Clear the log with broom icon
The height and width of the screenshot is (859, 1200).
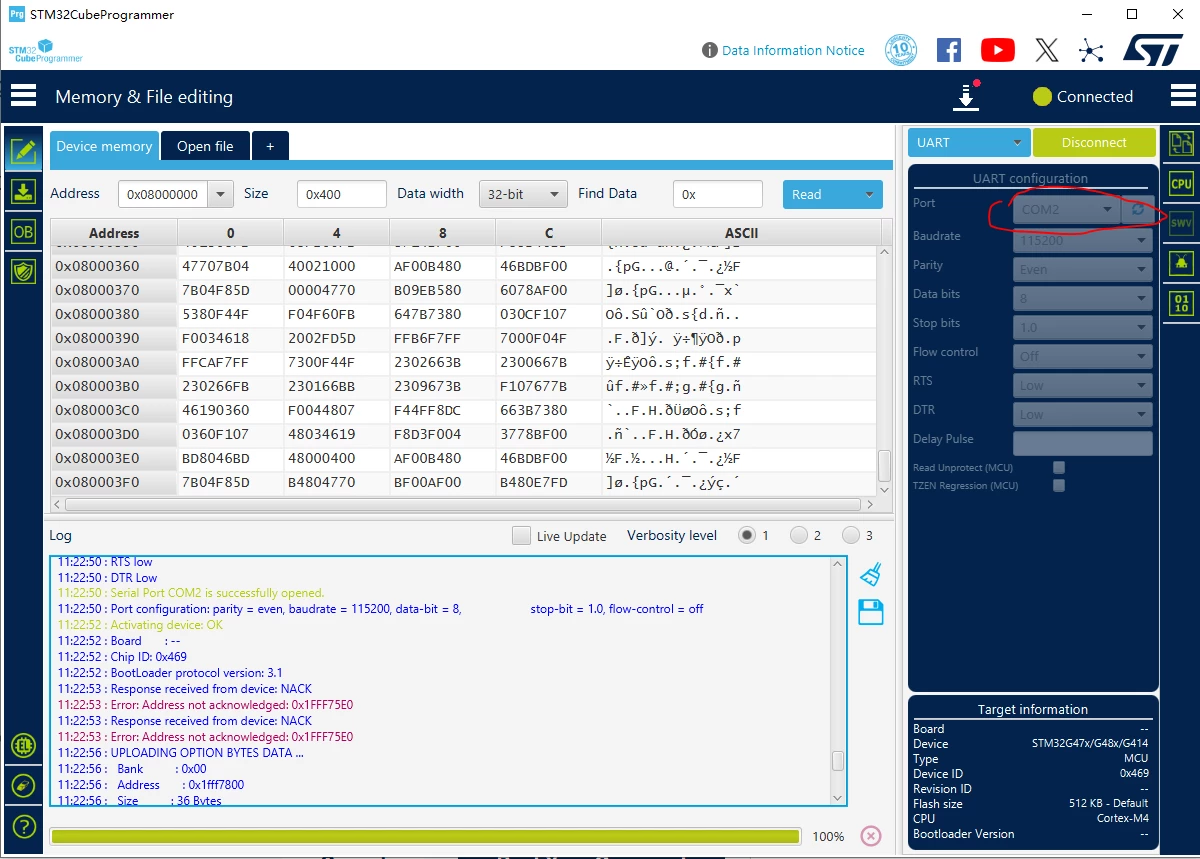pyautogui.click(x=871, y=574)
